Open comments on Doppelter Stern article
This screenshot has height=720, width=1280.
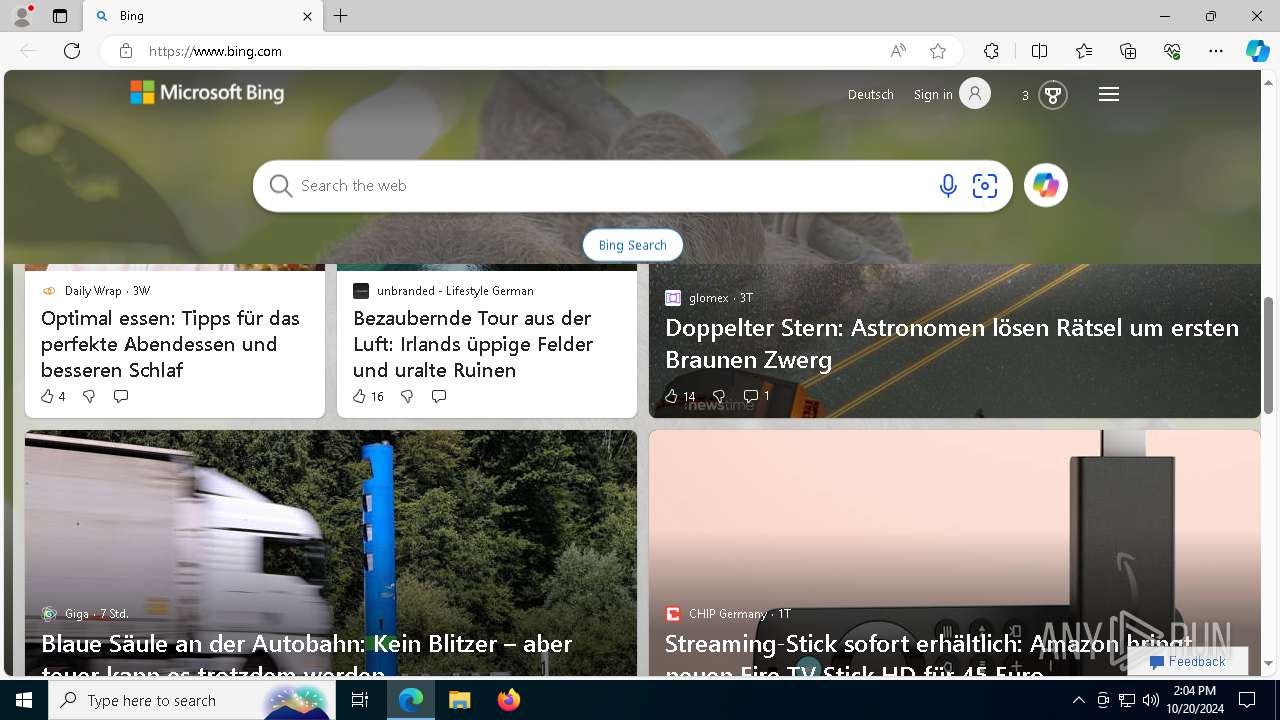click(757, 397)
